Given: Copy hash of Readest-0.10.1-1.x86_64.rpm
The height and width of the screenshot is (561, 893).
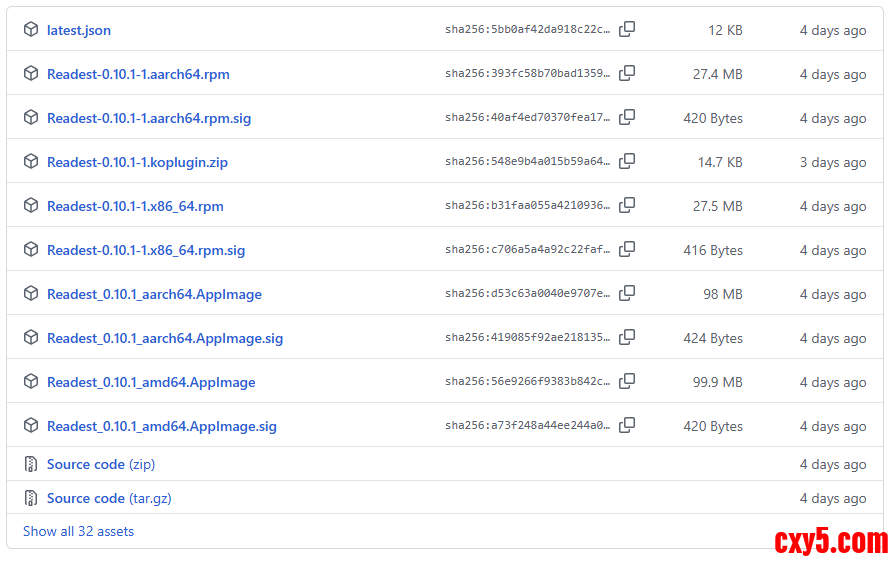Looking at the screenshot, I should point(627,206).
